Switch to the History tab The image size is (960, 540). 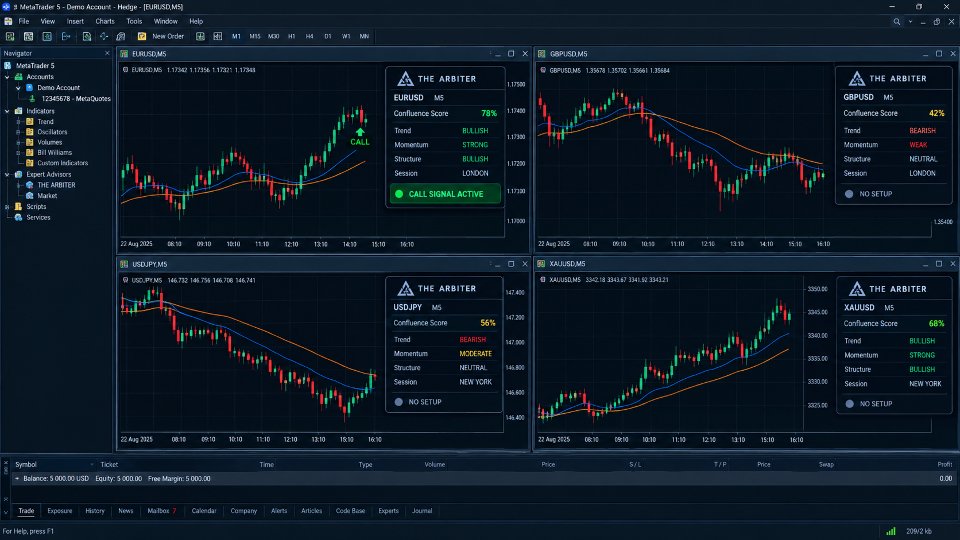pyautogui.click(x=95, y=511)
